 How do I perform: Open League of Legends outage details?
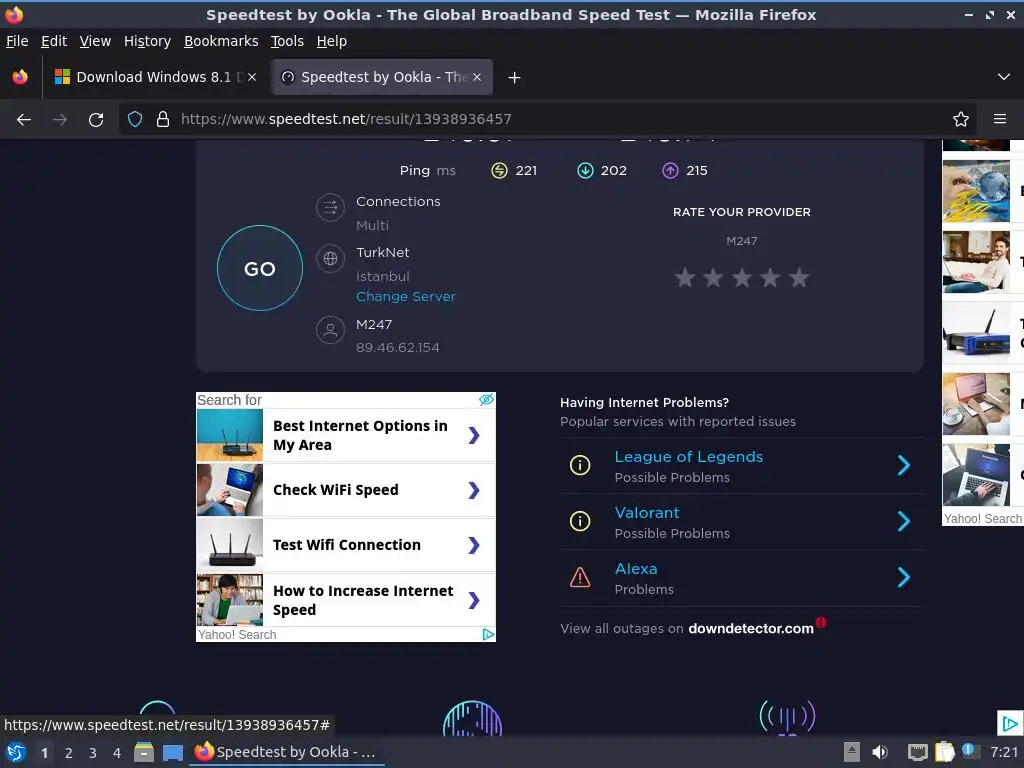pos(689,456)
